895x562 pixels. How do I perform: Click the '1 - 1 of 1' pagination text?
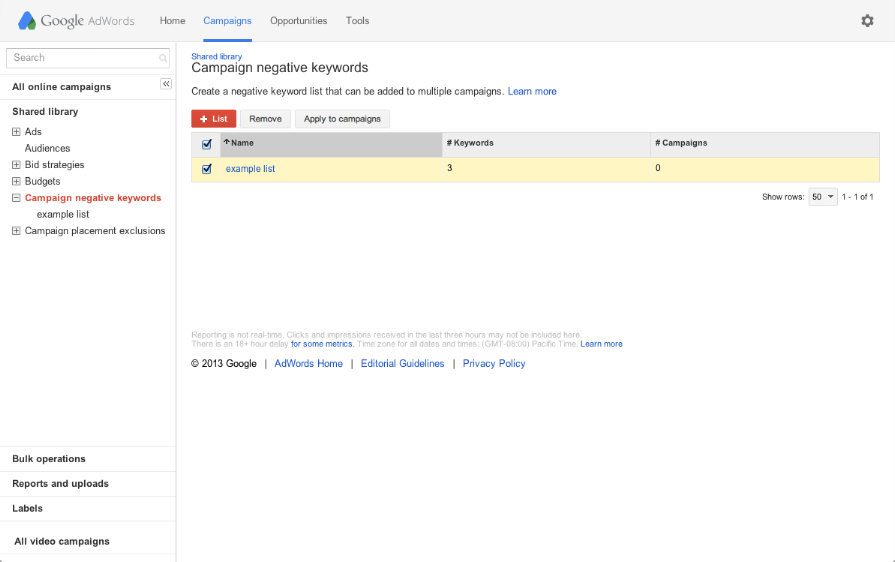pos(857,197)
